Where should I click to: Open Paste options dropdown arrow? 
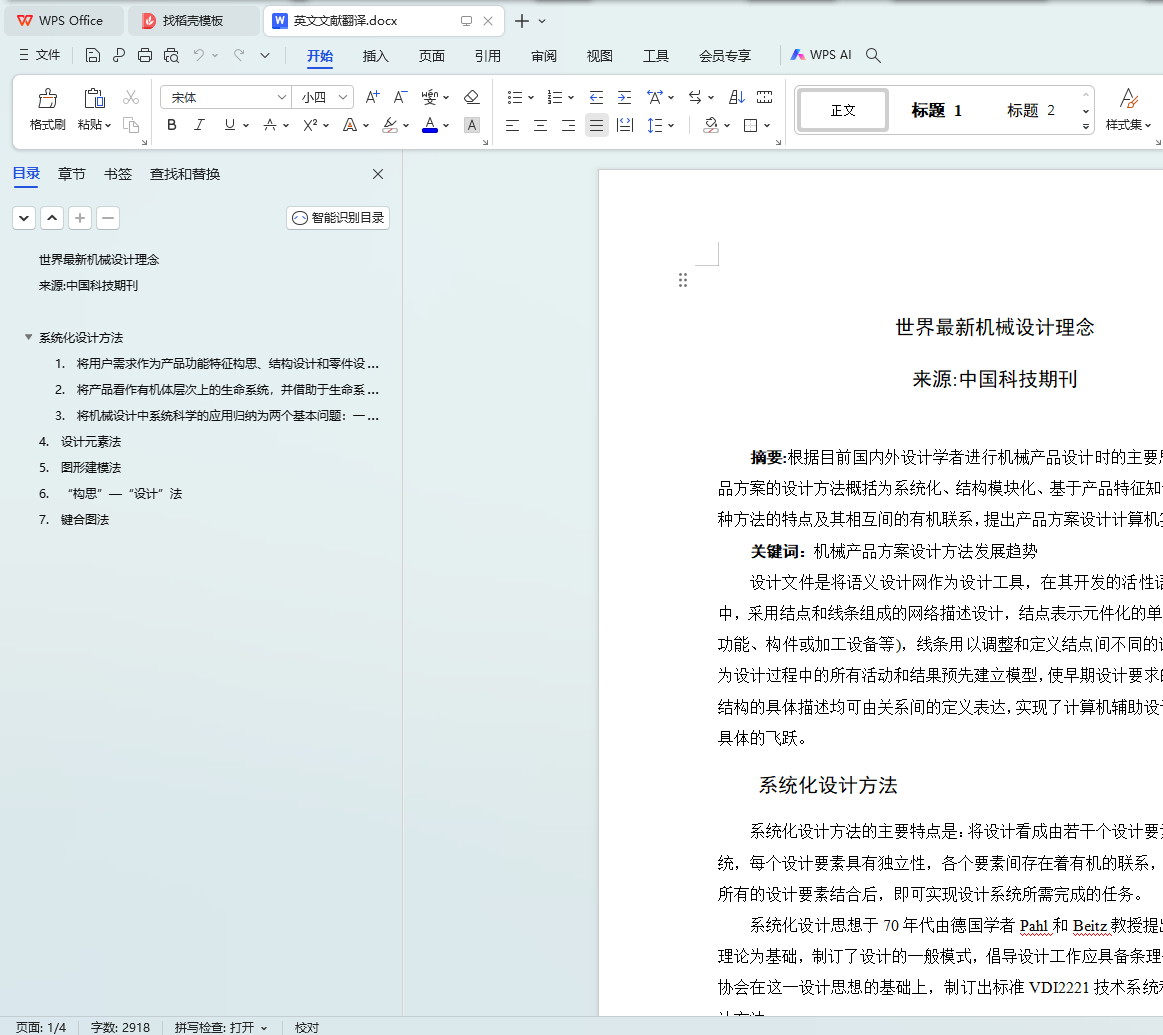point(108,125)
